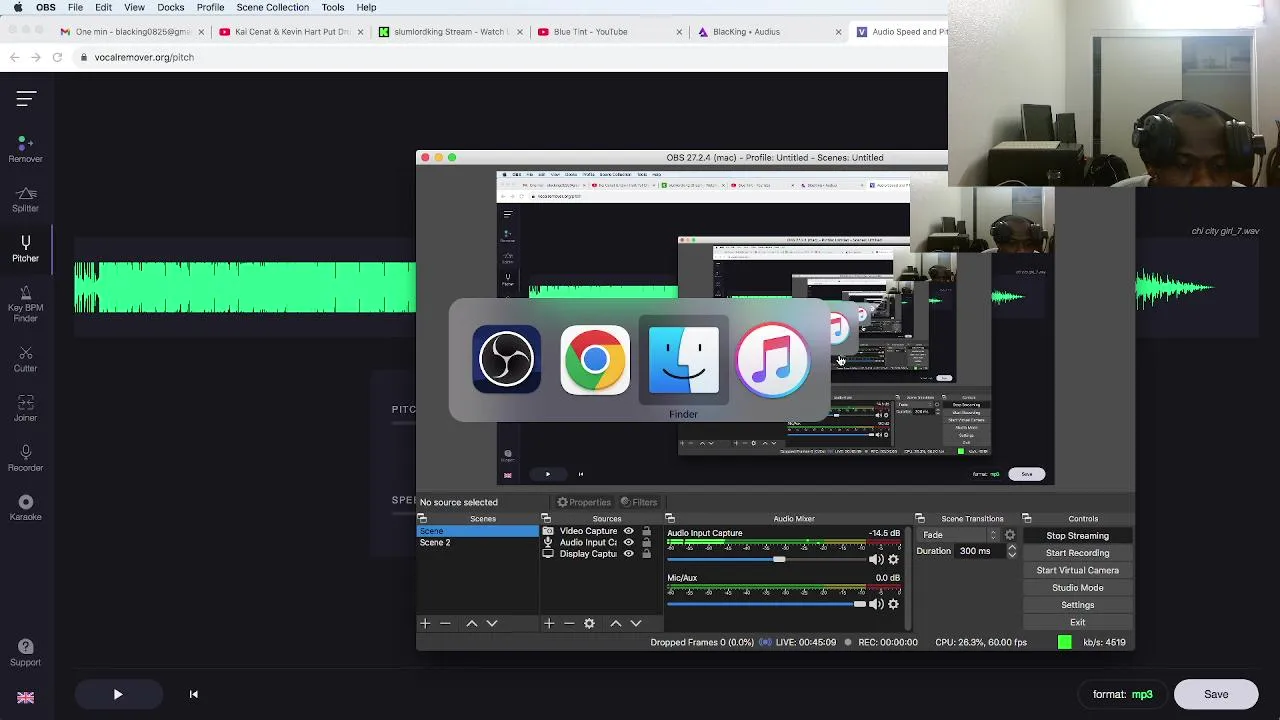Open the Fade transition dropdown
This screenshot has height=720, width=1280.
(959, 535)
